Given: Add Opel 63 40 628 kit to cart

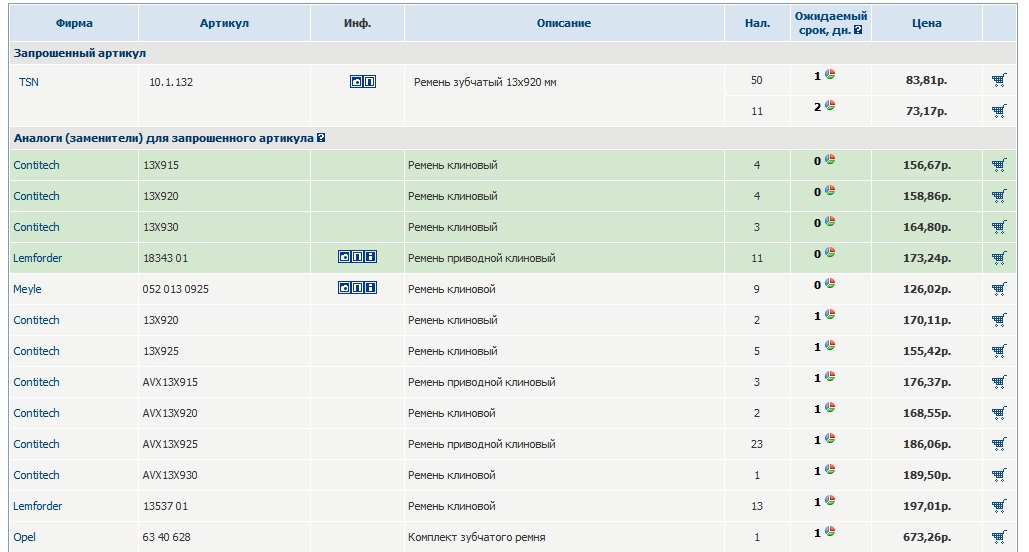Looking at the screenshot, I should pos(998,537).
